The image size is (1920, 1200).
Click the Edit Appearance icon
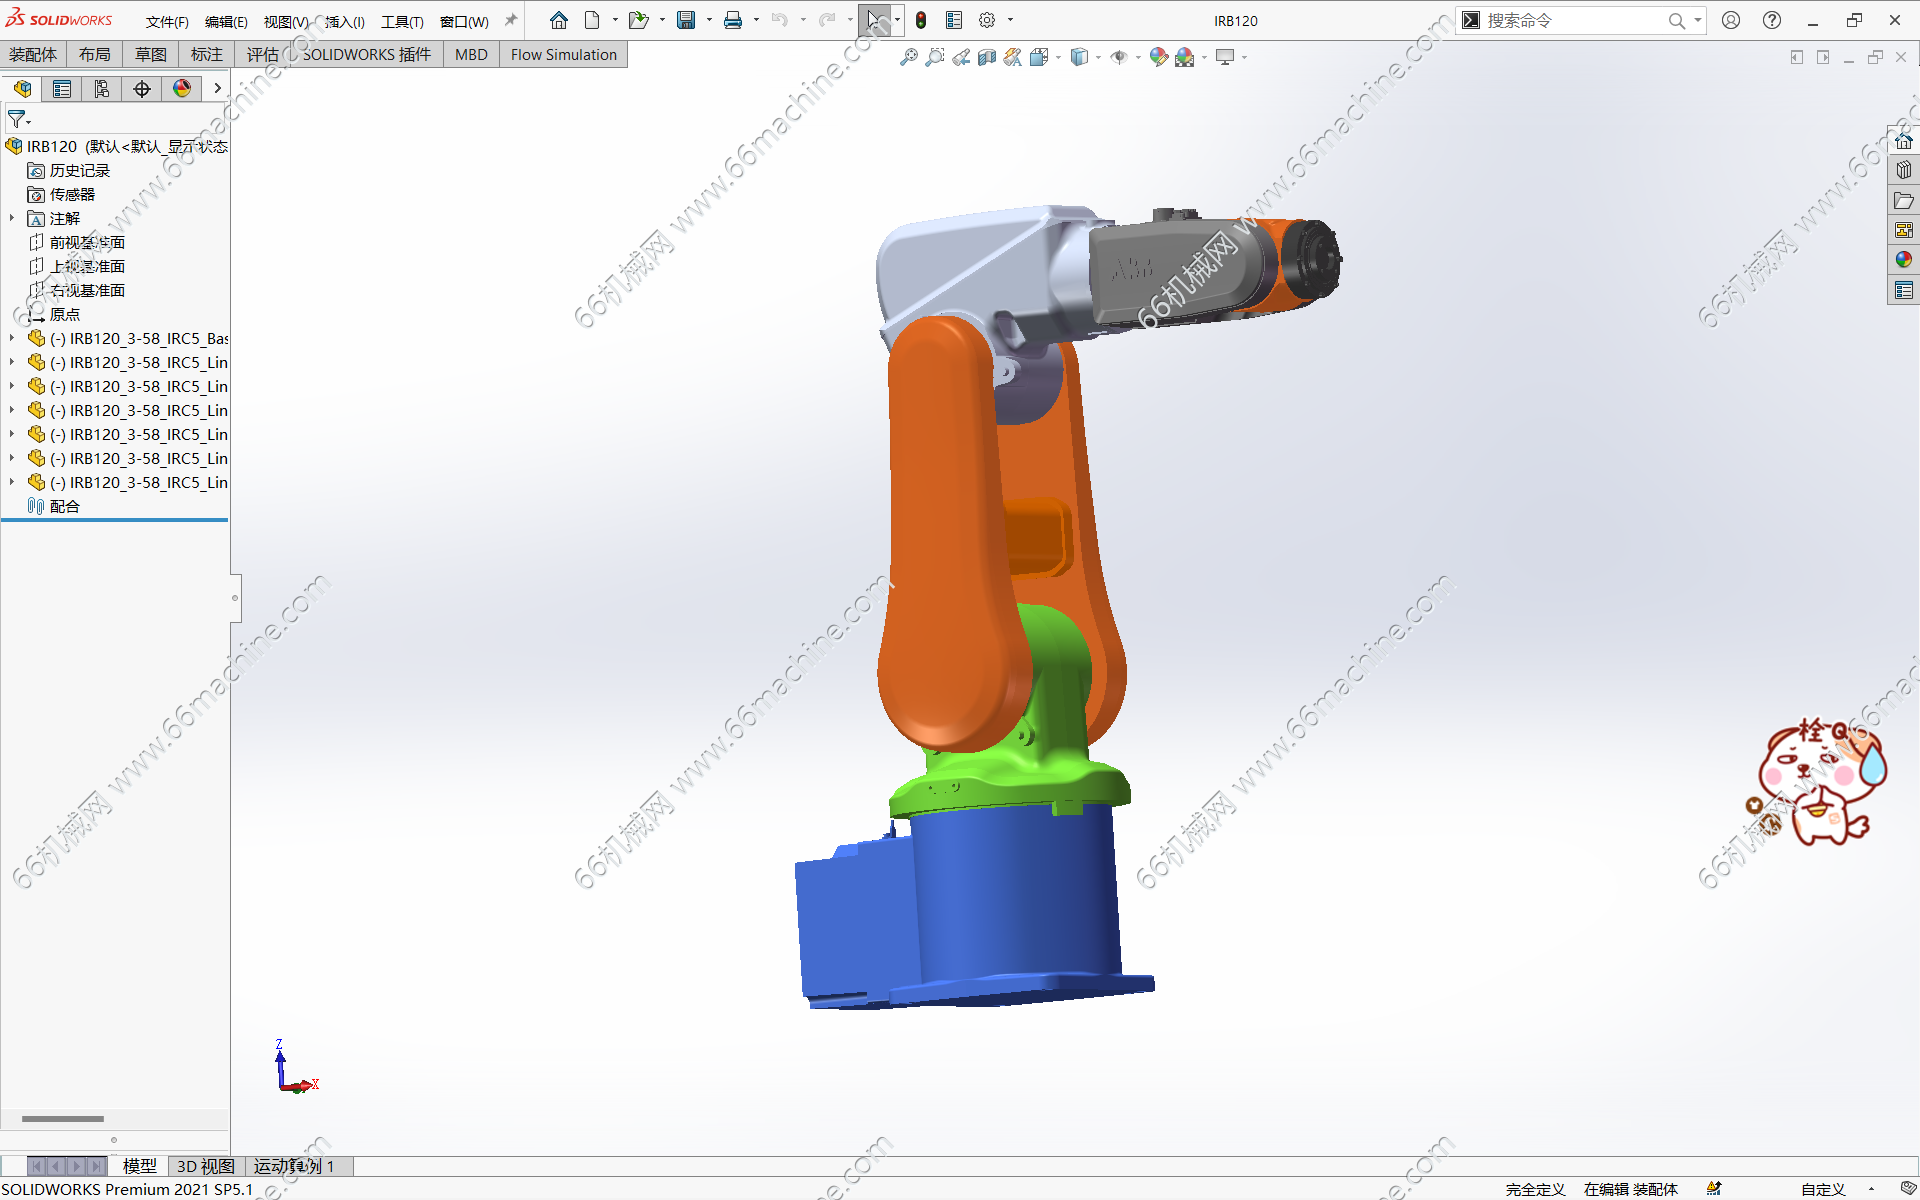pos(1158,57)
